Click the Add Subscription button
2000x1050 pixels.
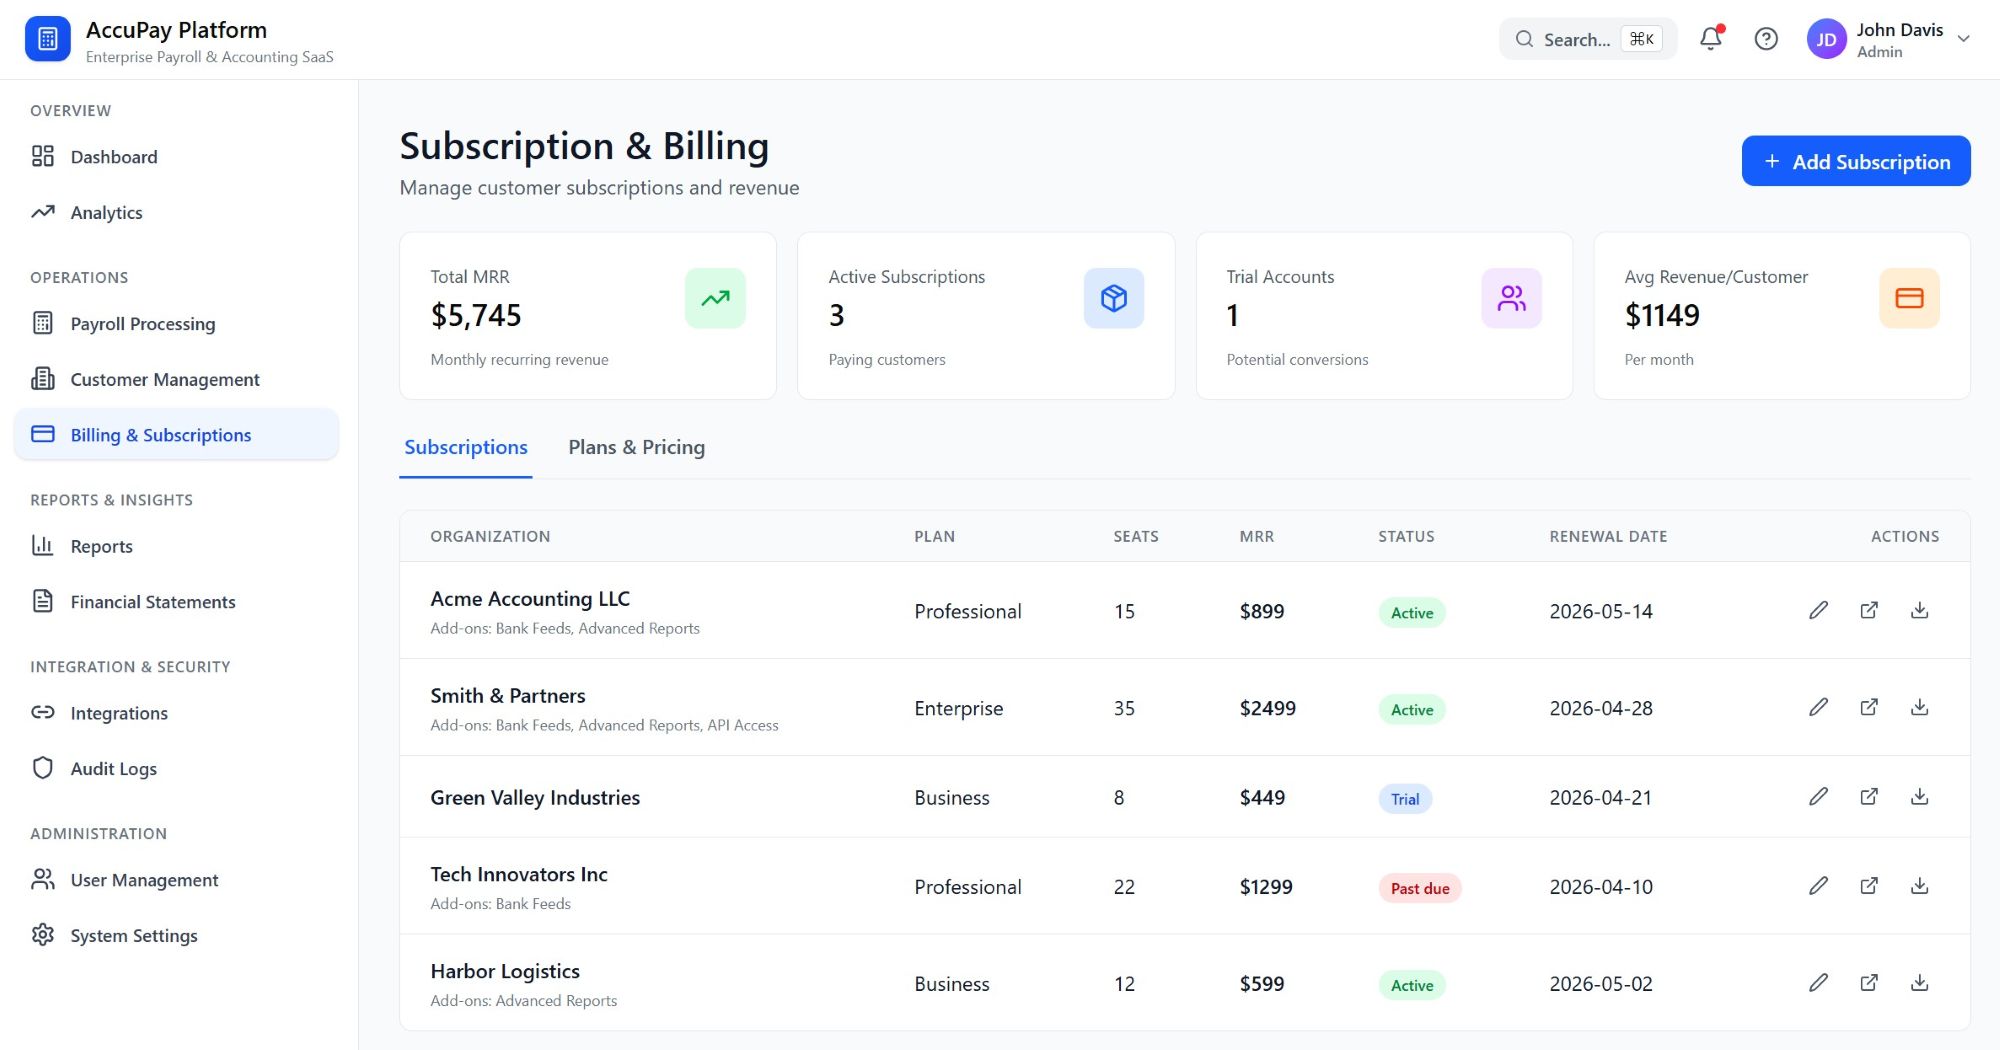click(1856, 161)
